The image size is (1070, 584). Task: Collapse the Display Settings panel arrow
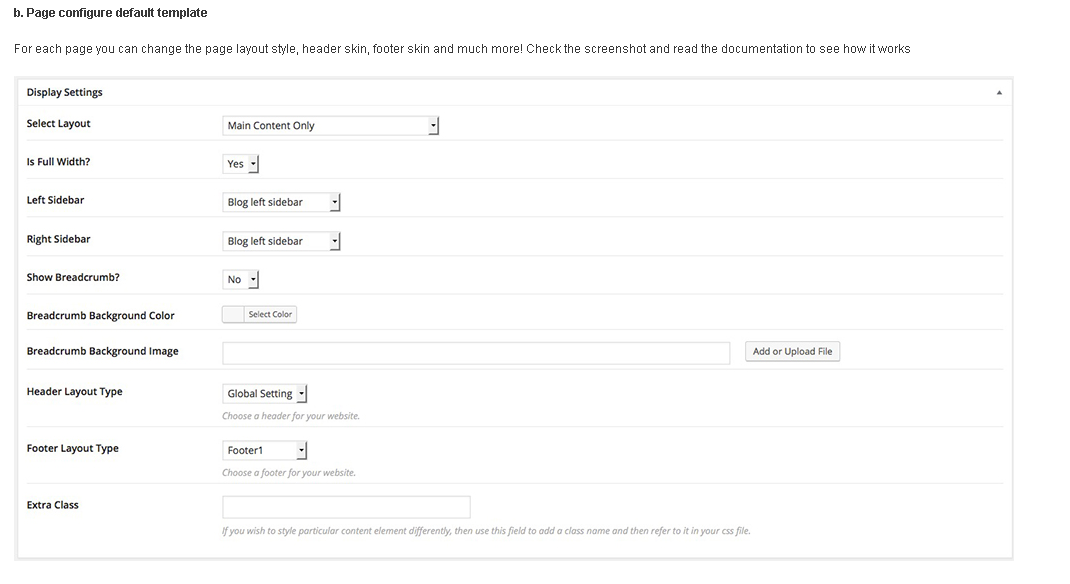pos(999,92)
